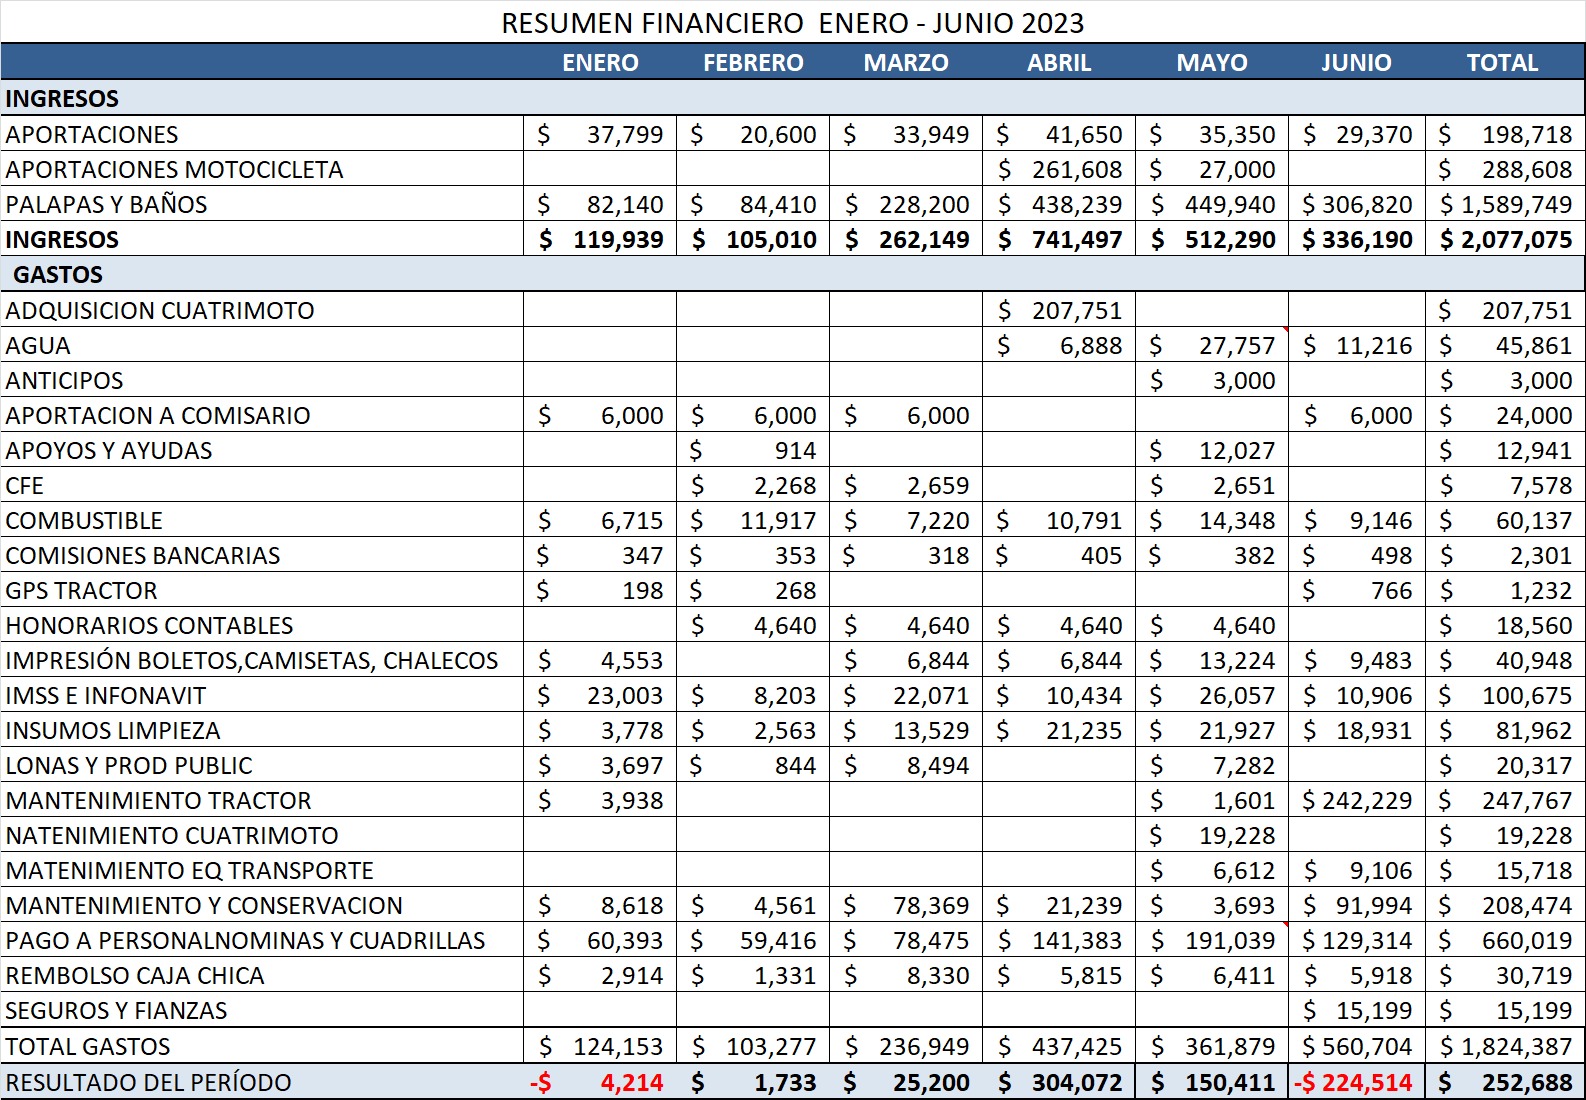This screenshot has width=1586, height=1100.
Task: Click the MARZO CFE value 2,659
Action: pyautogui.click(x=938, y=485)
